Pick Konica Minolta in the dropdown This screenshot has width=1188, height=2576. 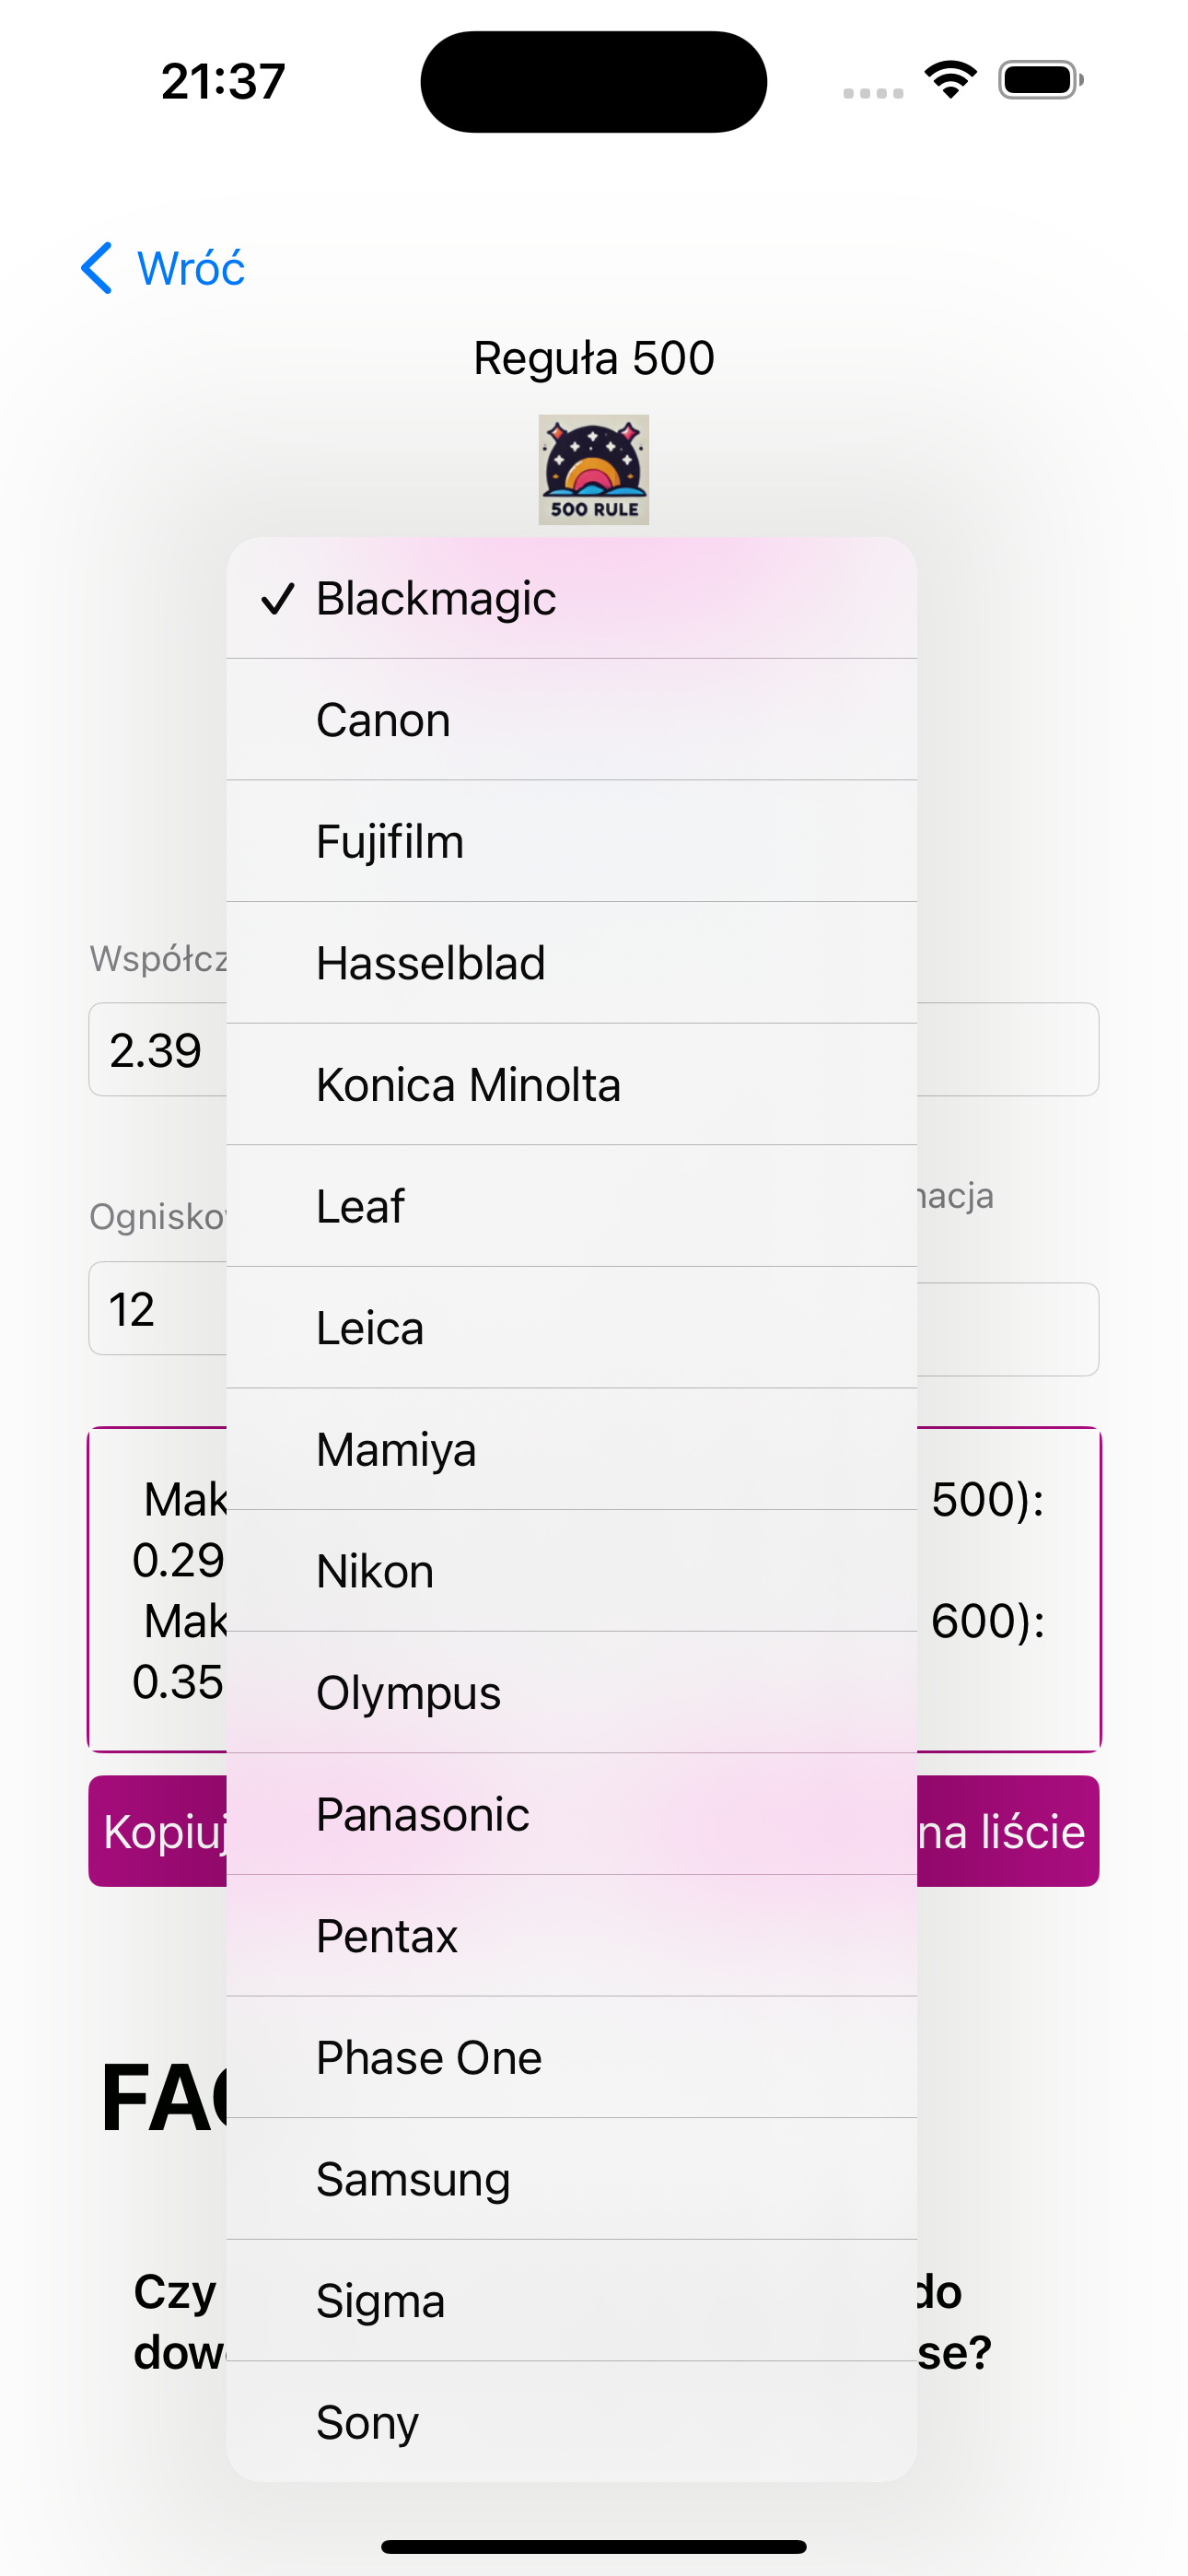click(572, 1085)
